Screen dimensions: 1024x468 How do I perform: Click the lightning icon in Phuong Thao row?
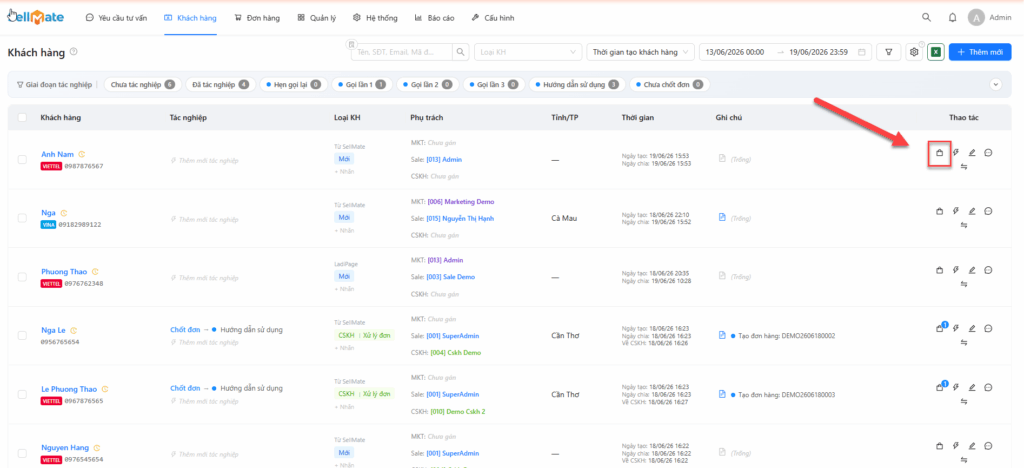pyautogui.click(x=955, y=270)
